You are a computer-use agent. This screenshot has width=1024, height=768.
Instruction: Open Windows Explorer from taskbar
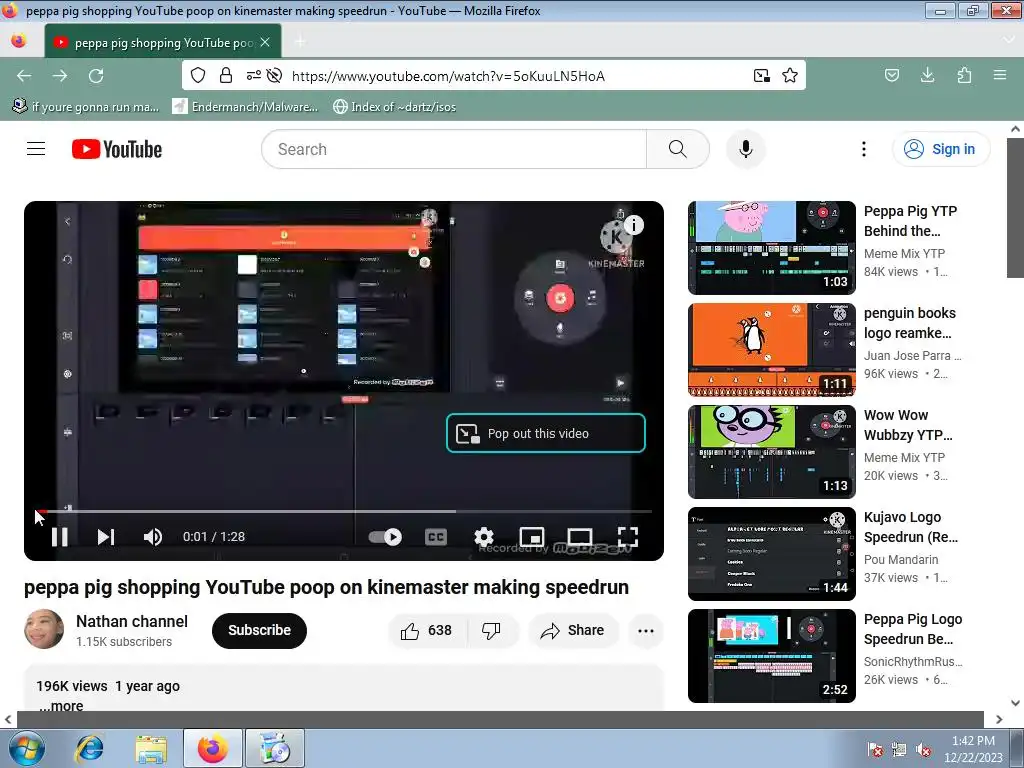(151, 748)
